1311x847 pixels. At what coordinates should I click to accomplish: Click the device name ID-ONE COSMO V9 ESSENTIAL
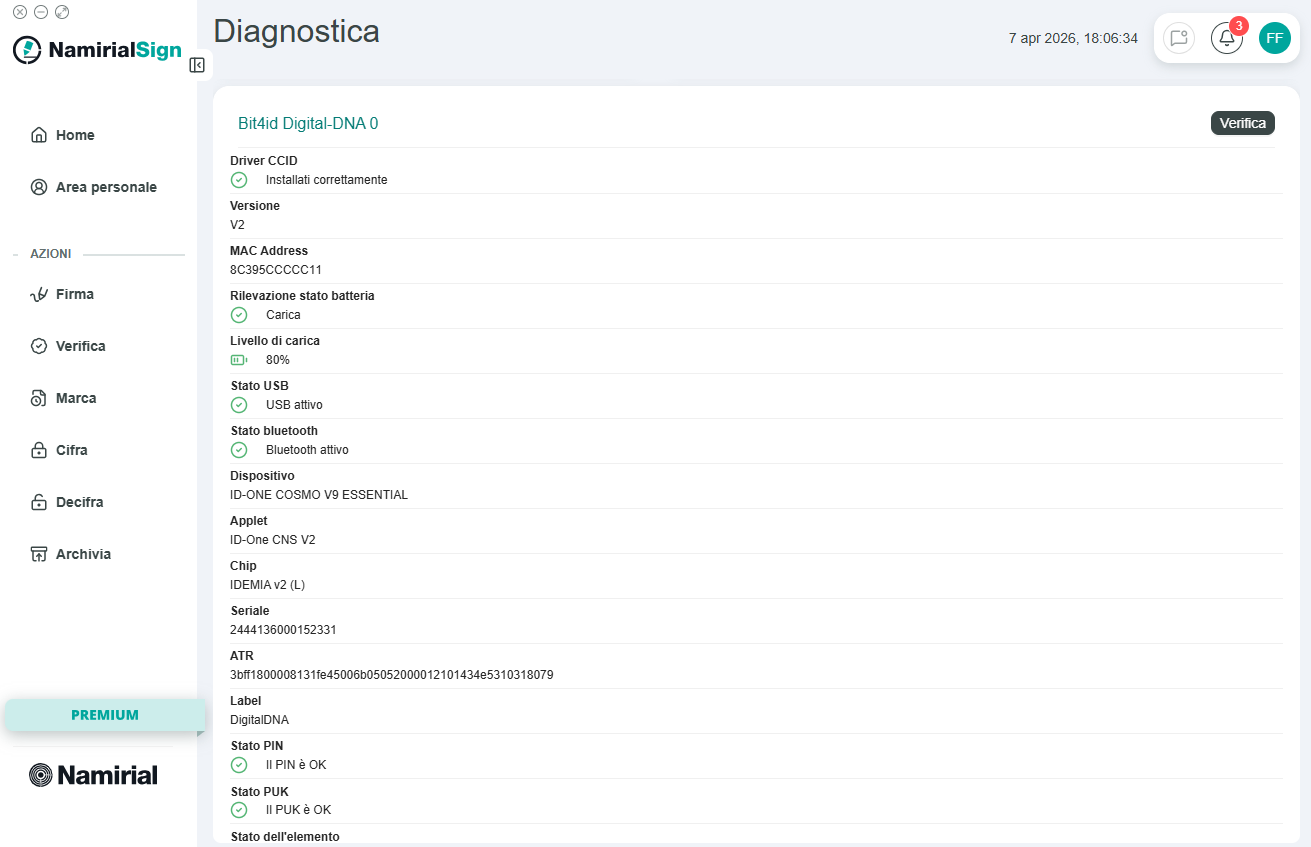click(x=319, y=495)
